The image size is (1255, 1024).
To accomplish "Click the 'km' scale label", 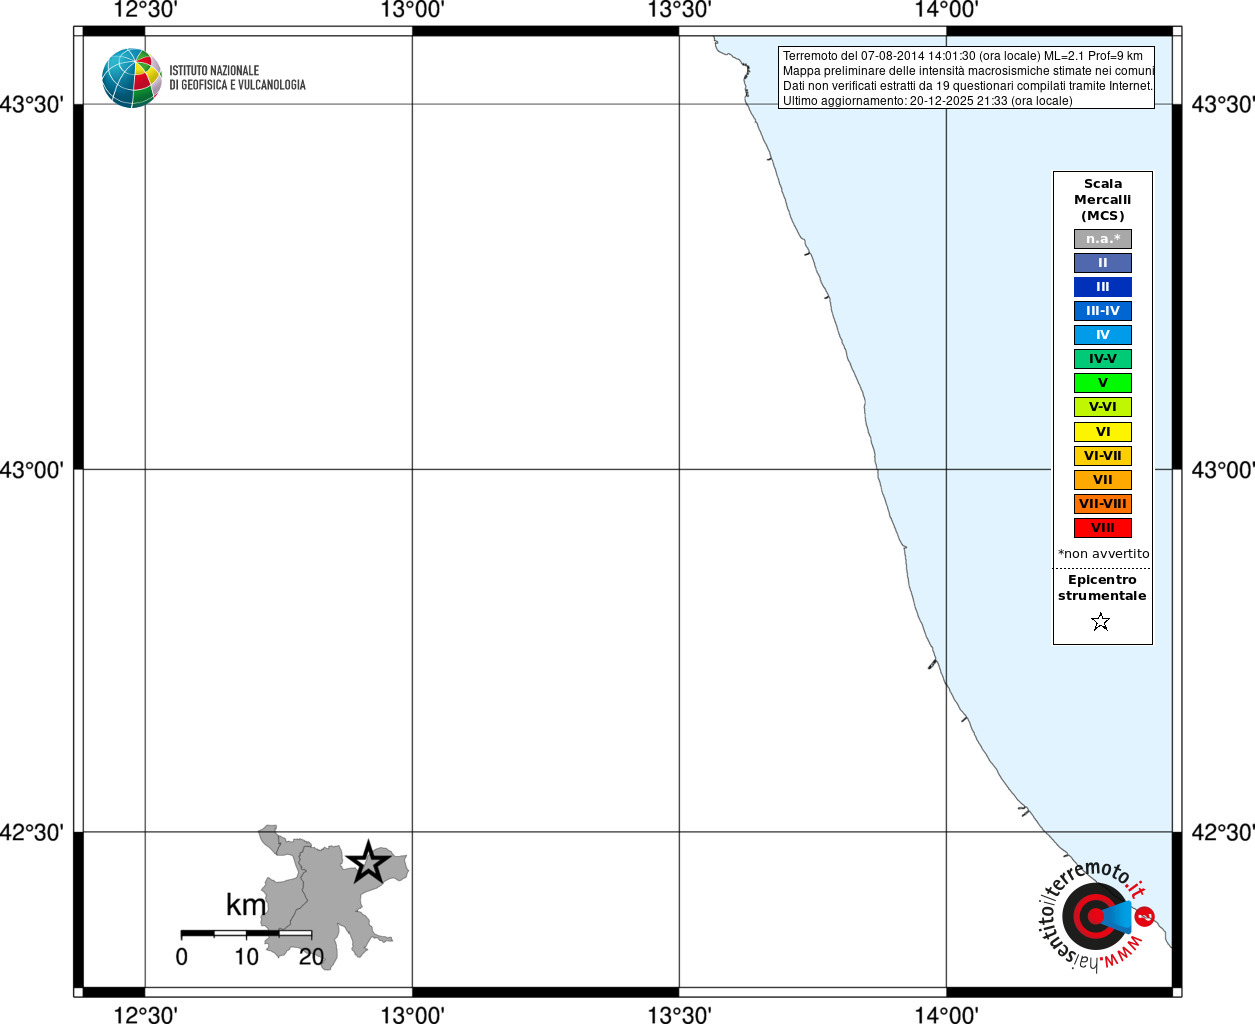I will (x=246, y=904).
